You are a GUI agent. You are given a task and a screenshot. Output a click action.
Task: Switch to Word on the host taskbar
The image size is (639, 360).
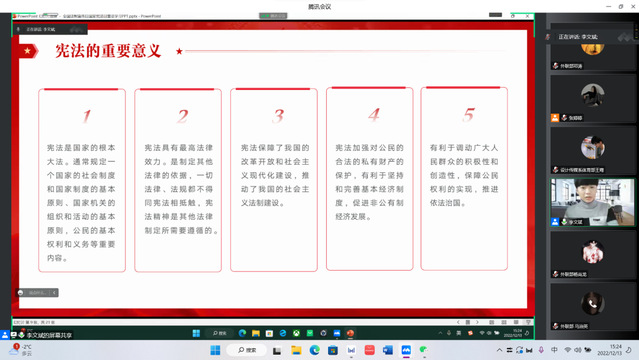388,350
